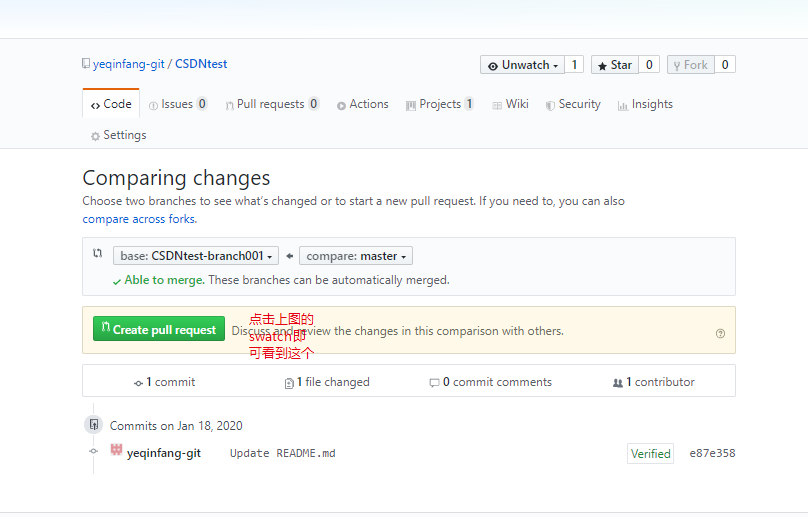Click the stargazers count of 0
The height and width of the screenshot is (517, 808).
649,65
